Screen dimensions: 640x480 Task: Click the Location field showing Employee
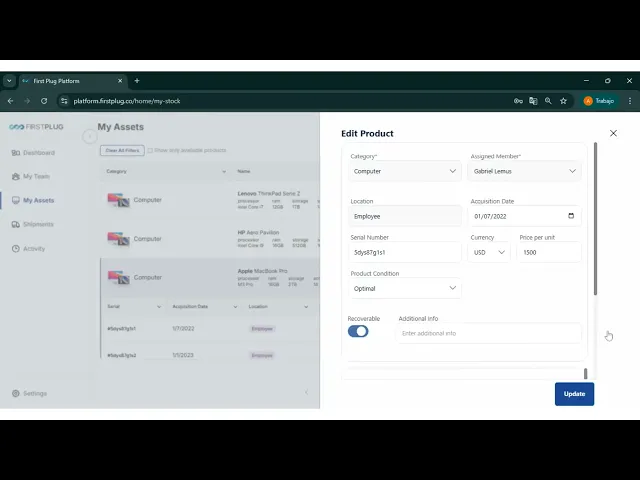pyautogui.click(x=405, y=216)
